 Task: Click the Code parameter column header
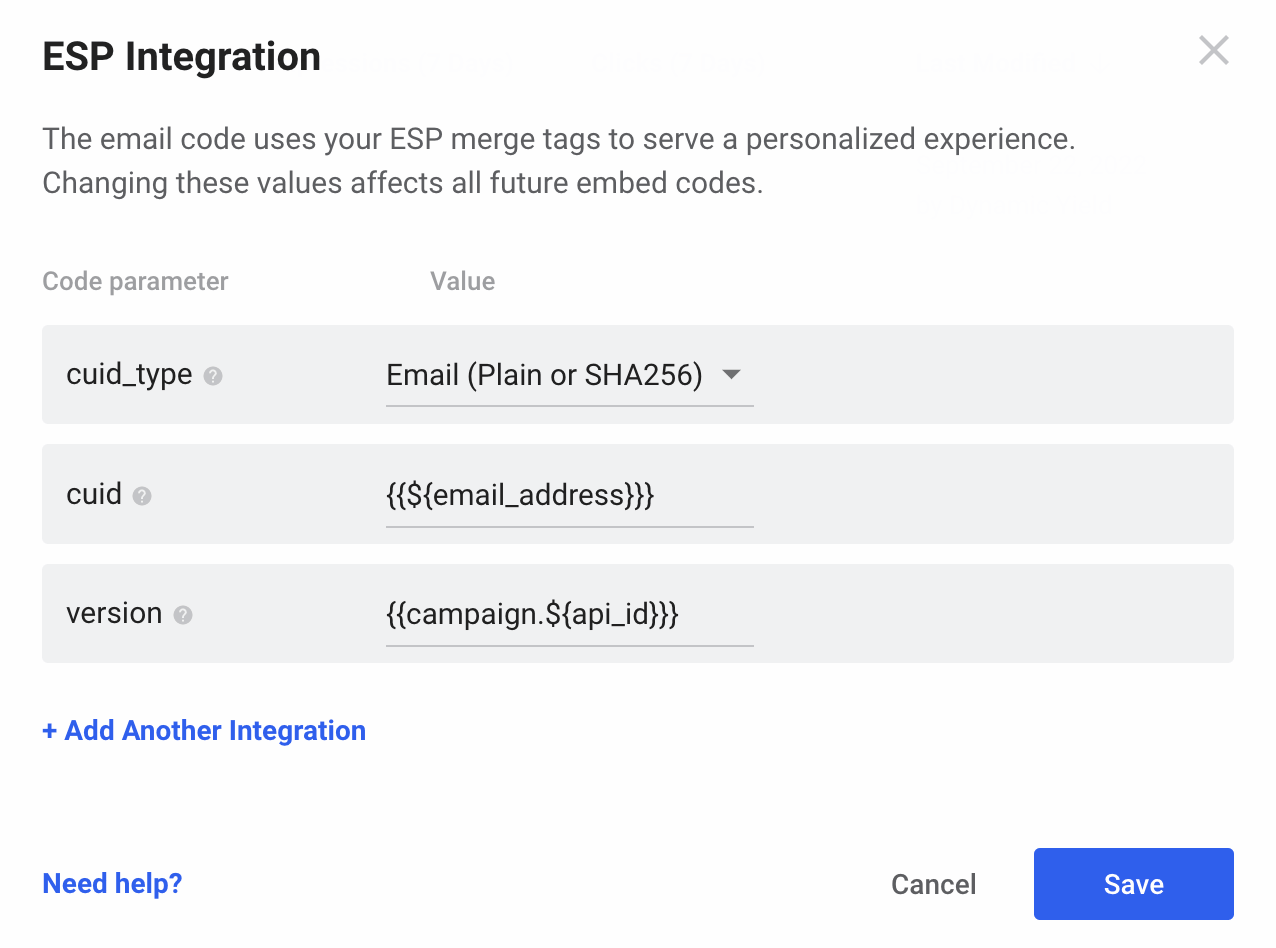(135, 282)
